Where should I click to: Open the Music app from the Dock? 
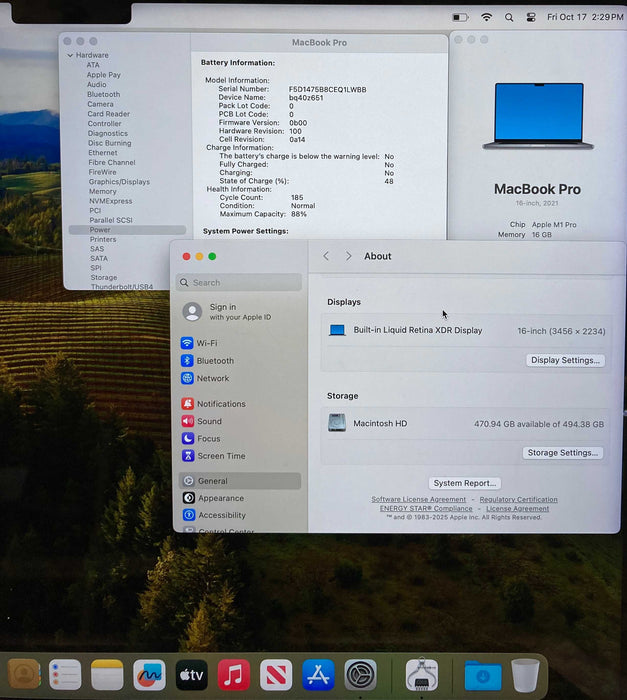coord(234,675)
